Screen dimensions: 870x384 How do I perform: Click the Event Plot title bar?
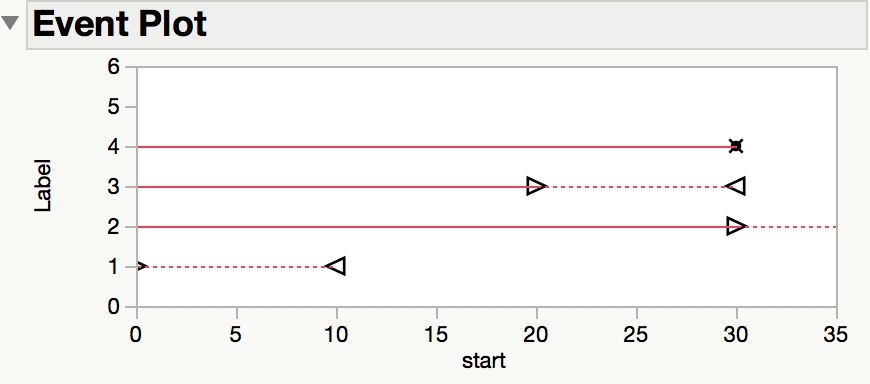click(x=448, y=25)
